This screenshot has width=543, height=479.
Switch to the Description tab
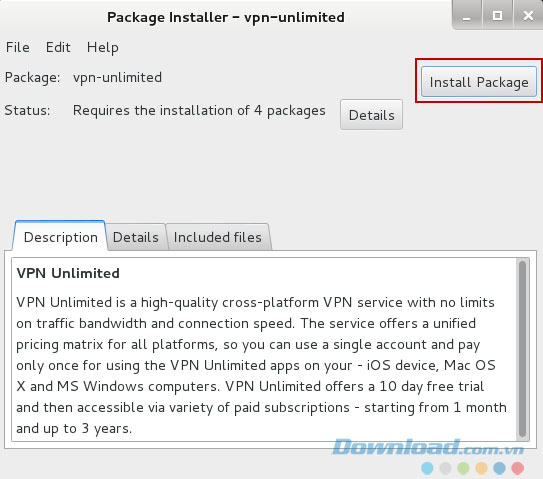(60, 237)
